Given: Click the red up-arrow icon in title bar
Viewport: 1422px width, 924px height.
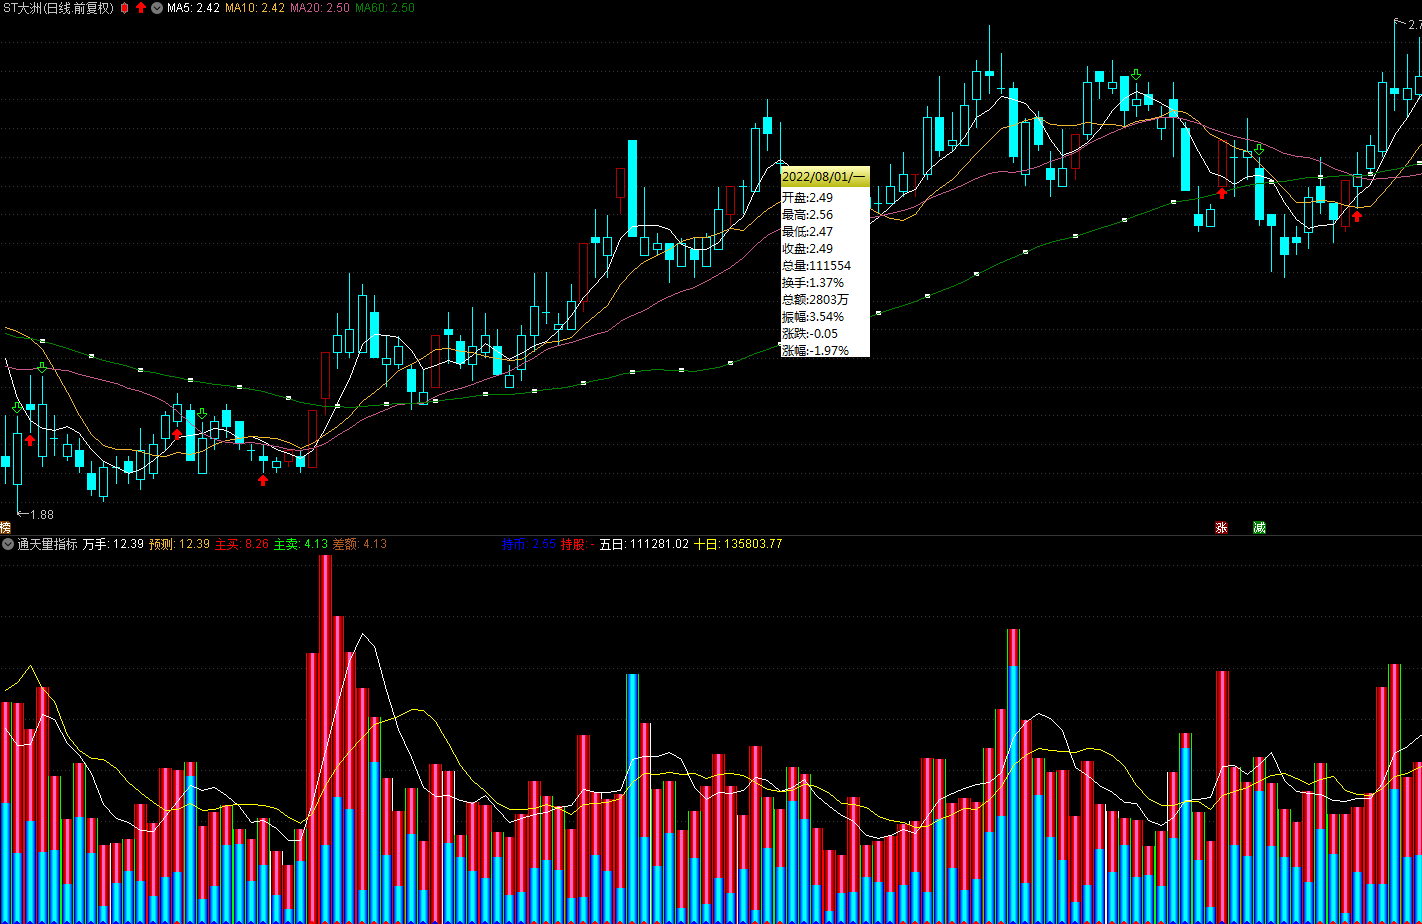Looking at the screenshot, I should point(141,8).
